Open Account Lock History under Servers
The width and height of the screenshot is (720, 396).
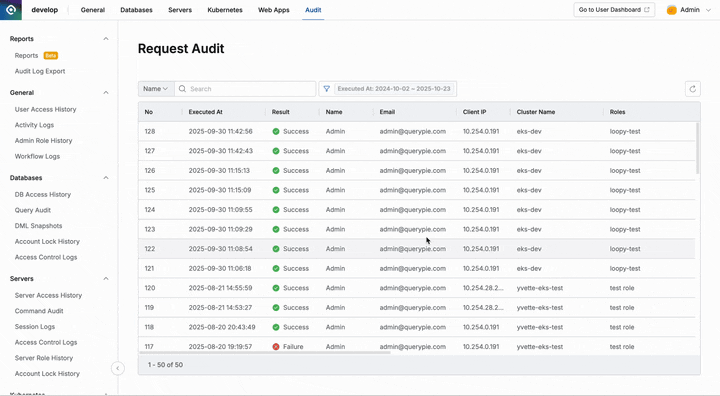click(47, 373)
